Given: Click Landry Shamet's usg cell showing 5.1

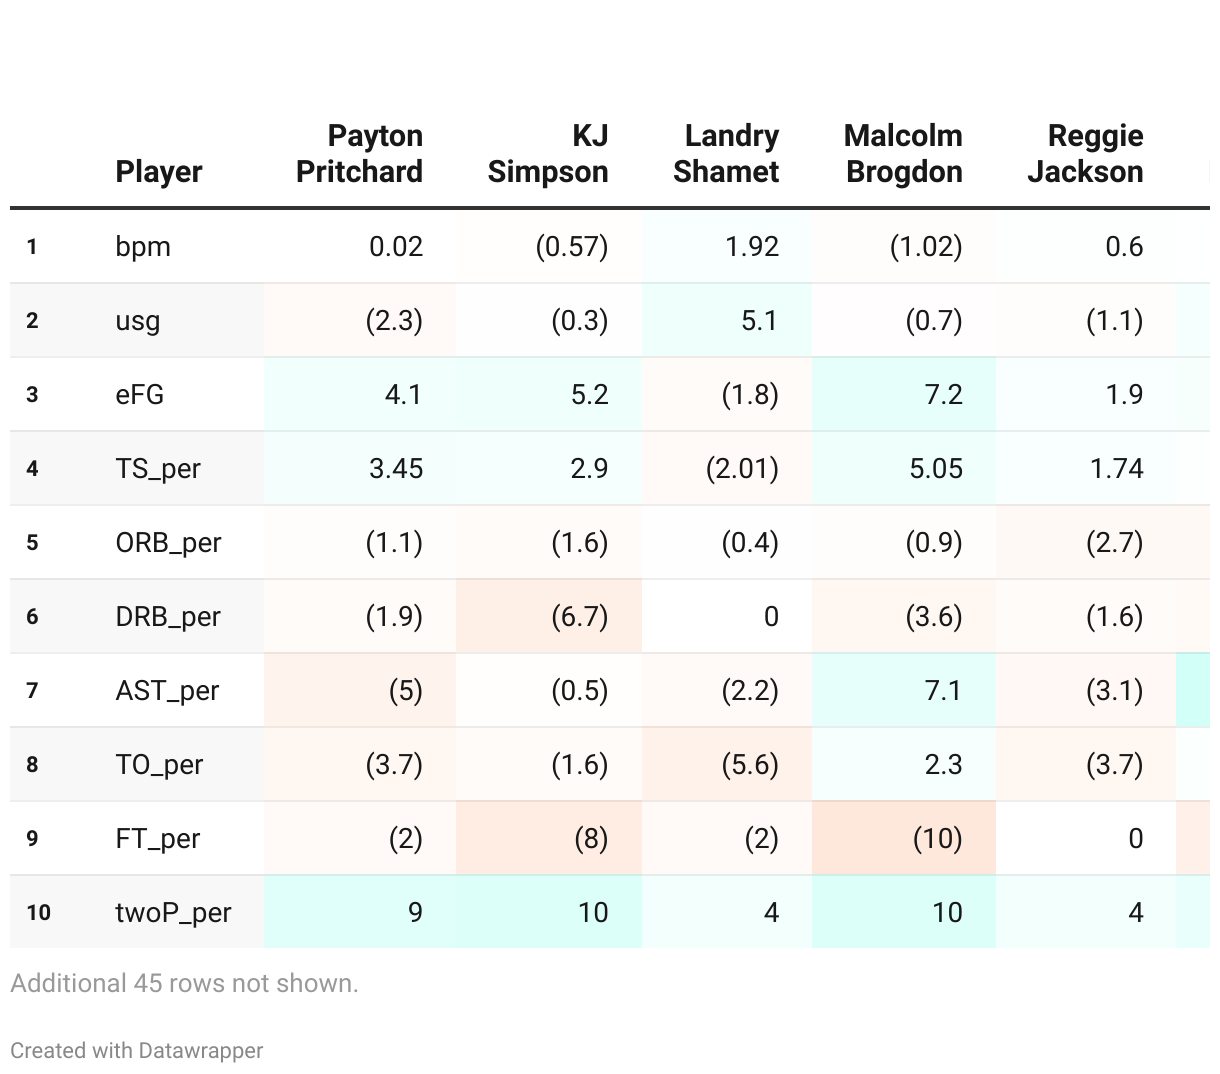Looking at the screenshot, I should (759, 321).
